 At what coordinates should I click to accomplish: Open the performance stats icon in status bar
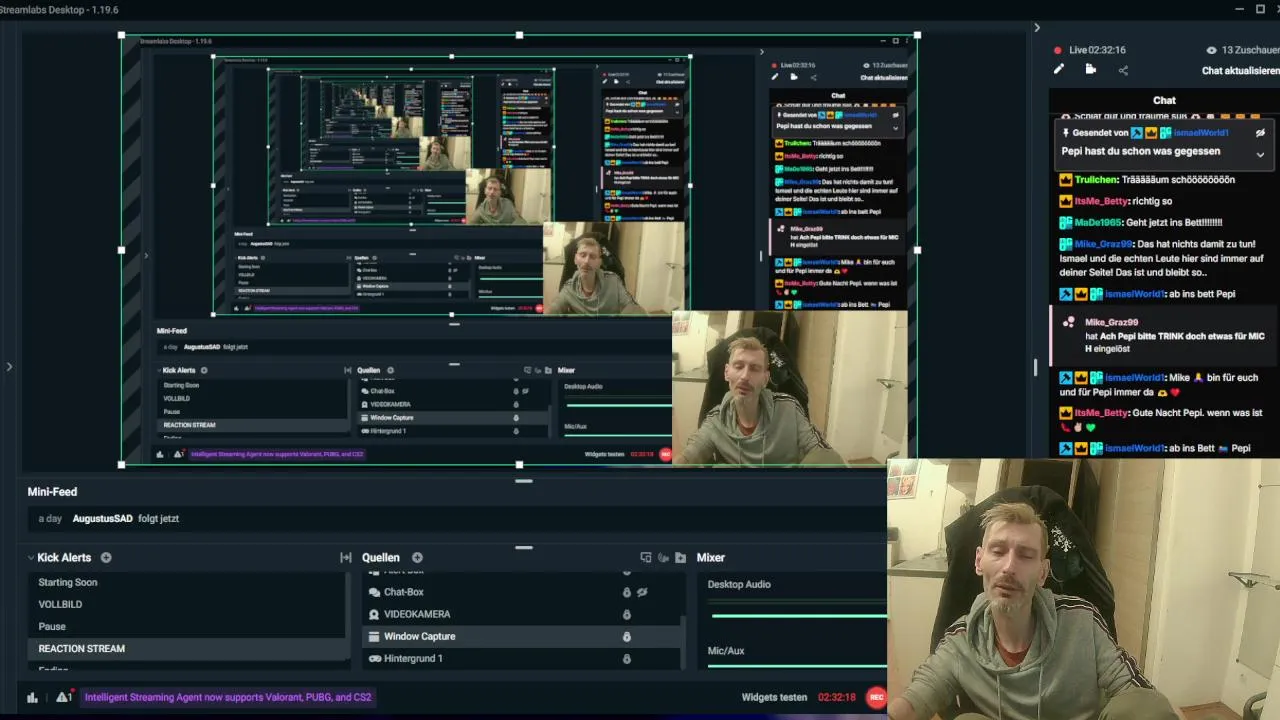(x=32, y=697)
